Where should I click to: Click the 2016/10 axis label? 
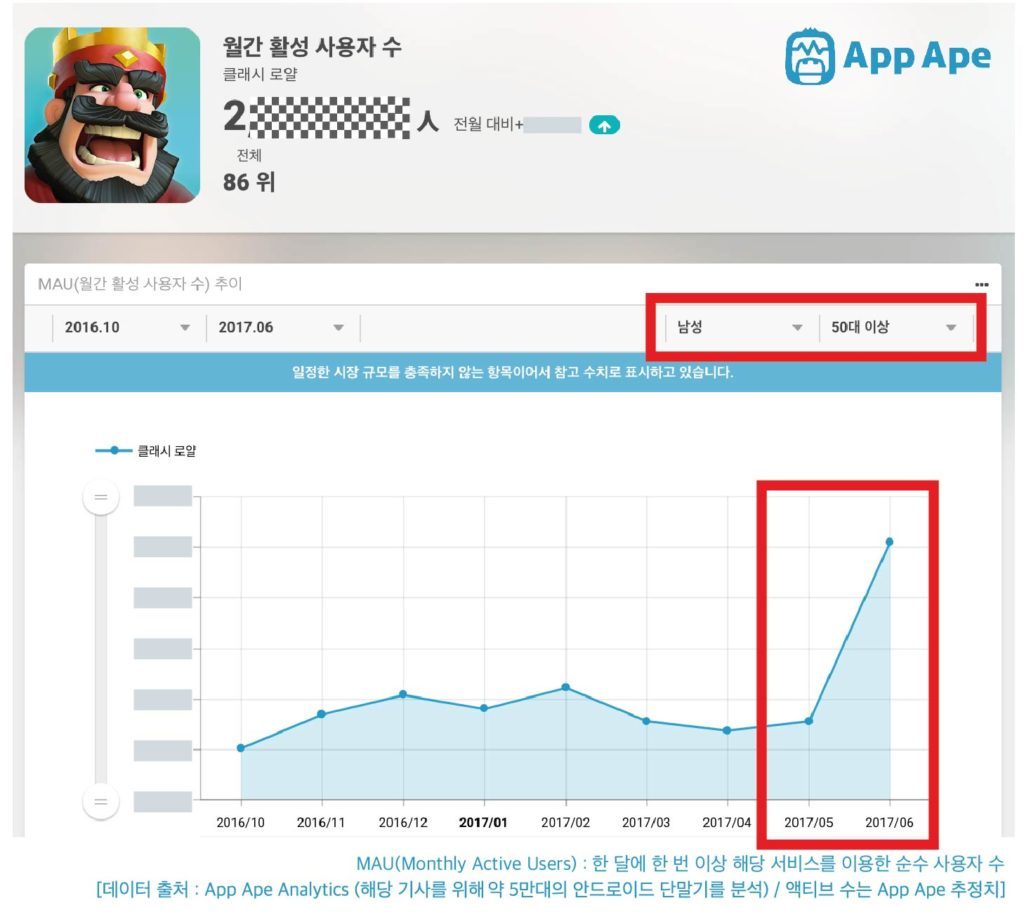(240, 822)
